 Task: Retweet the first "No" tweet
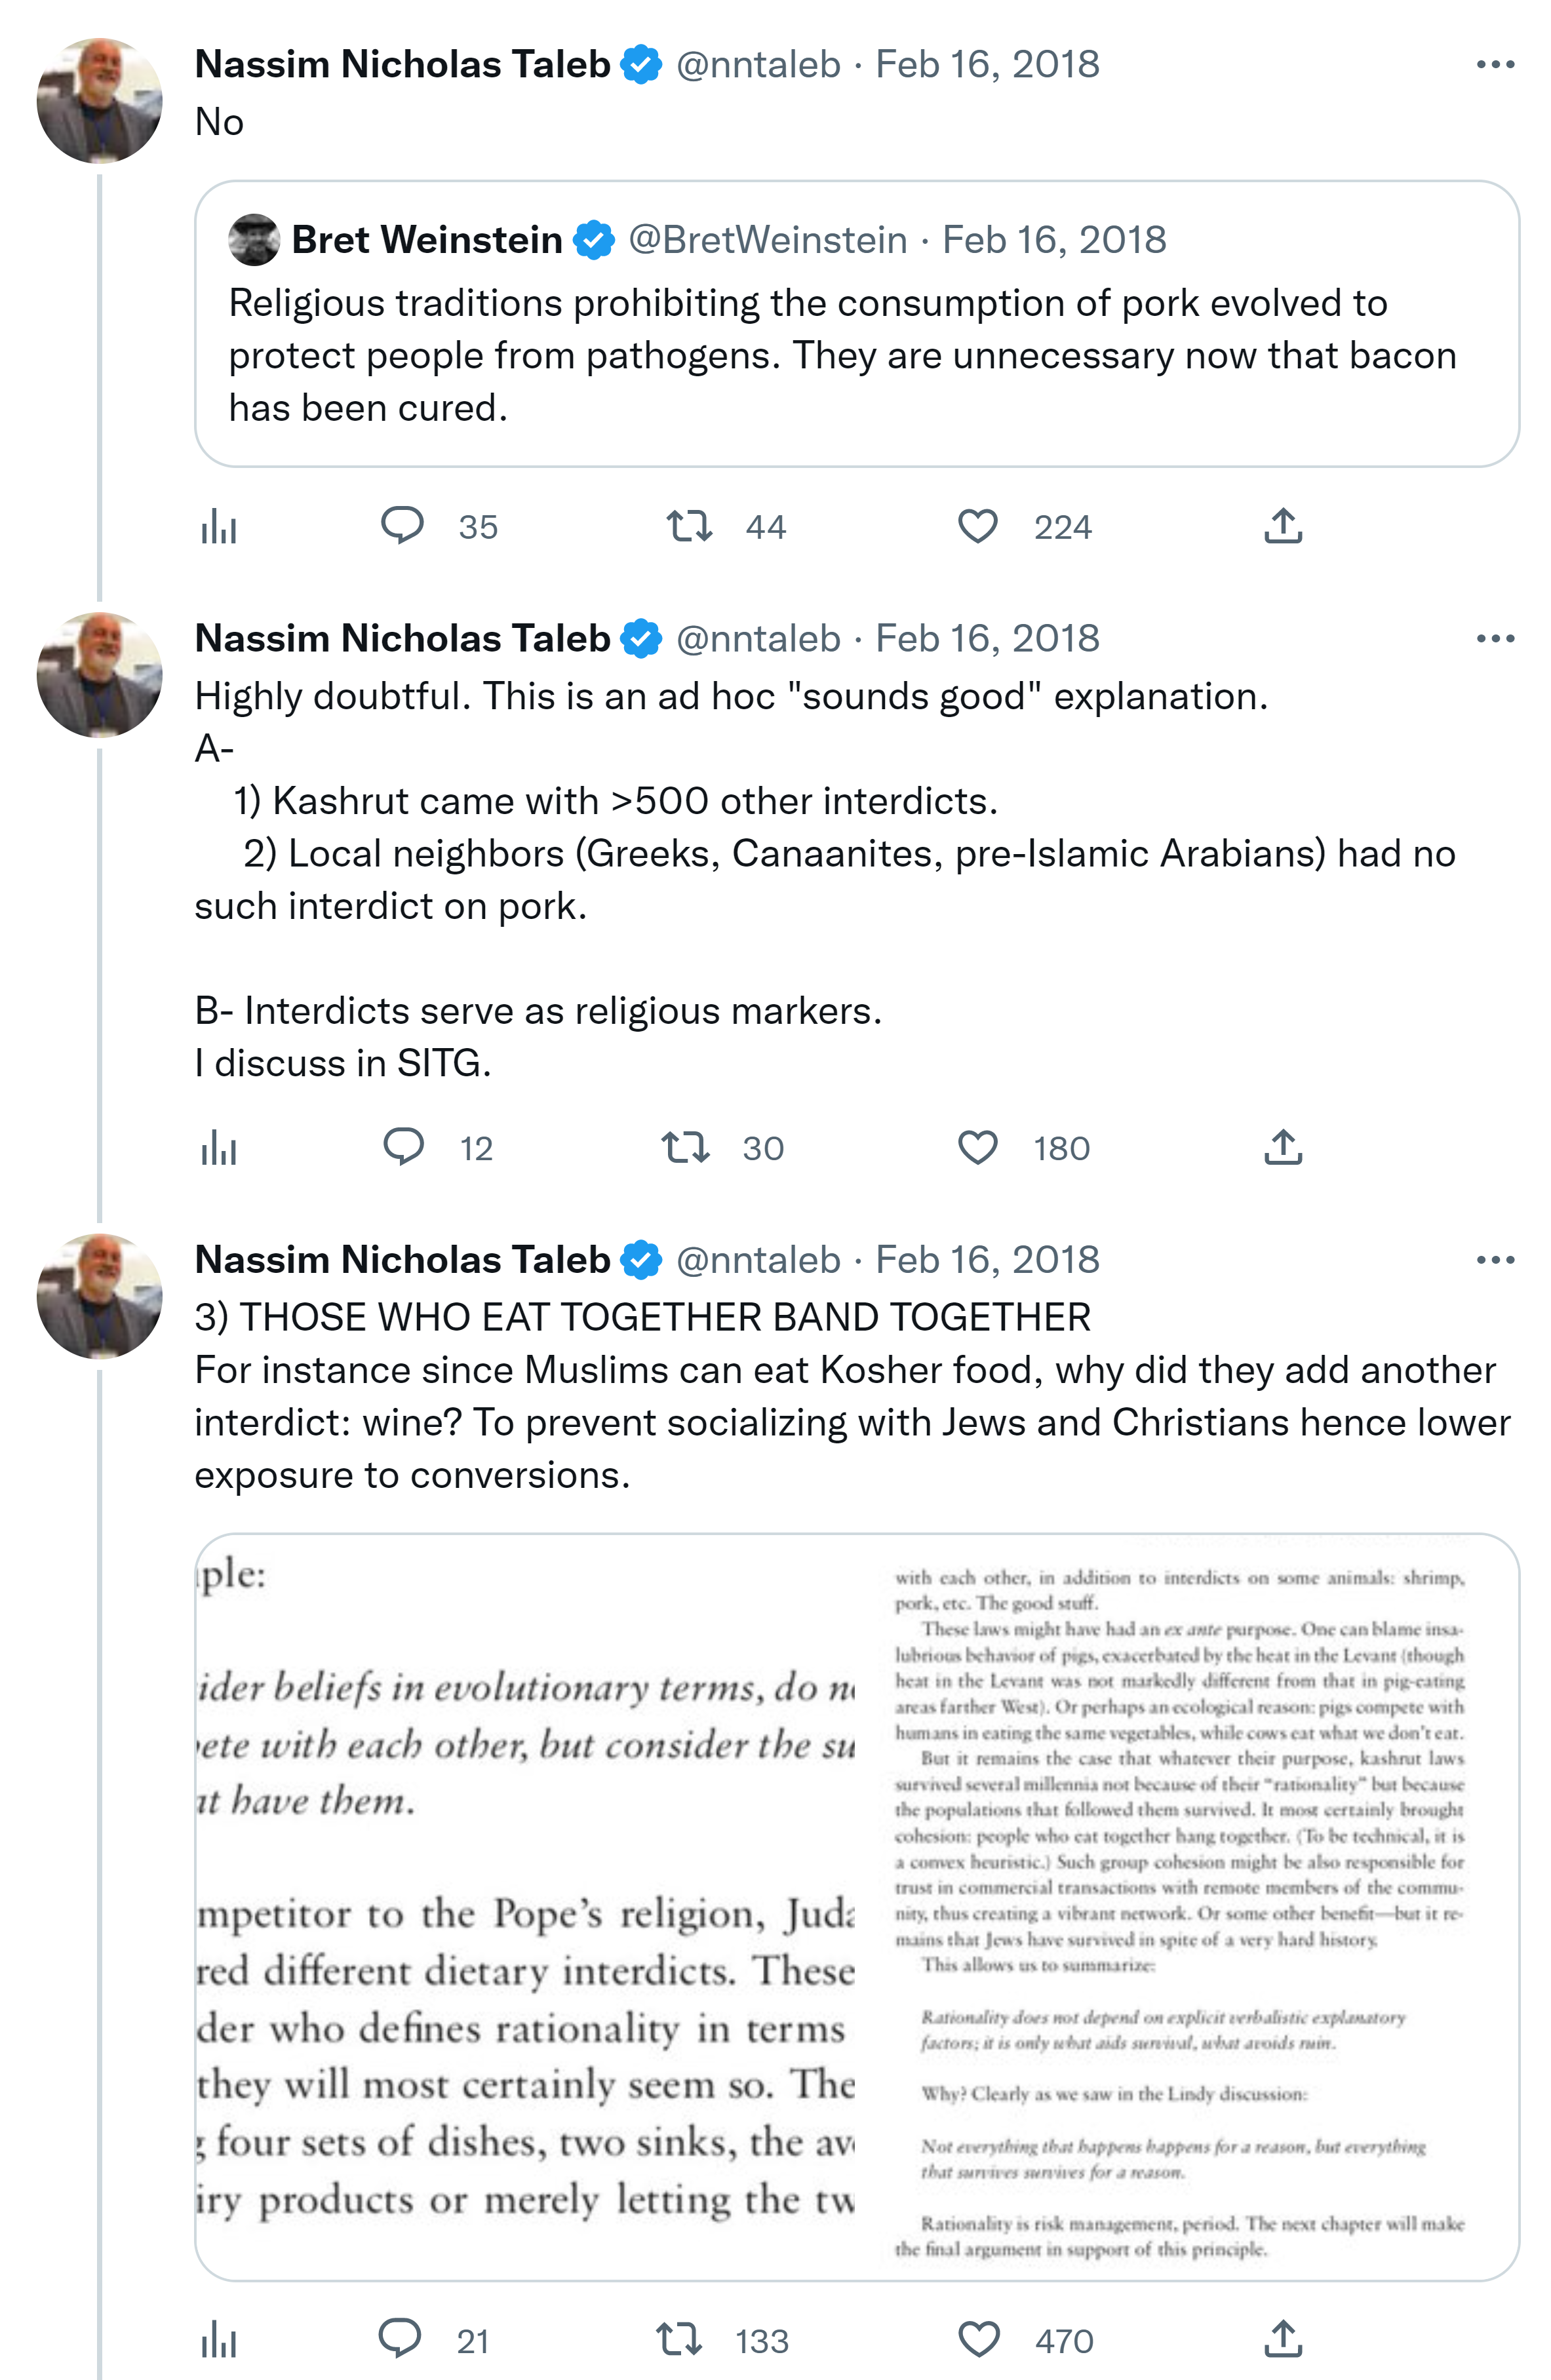click(x=689, y=526)
